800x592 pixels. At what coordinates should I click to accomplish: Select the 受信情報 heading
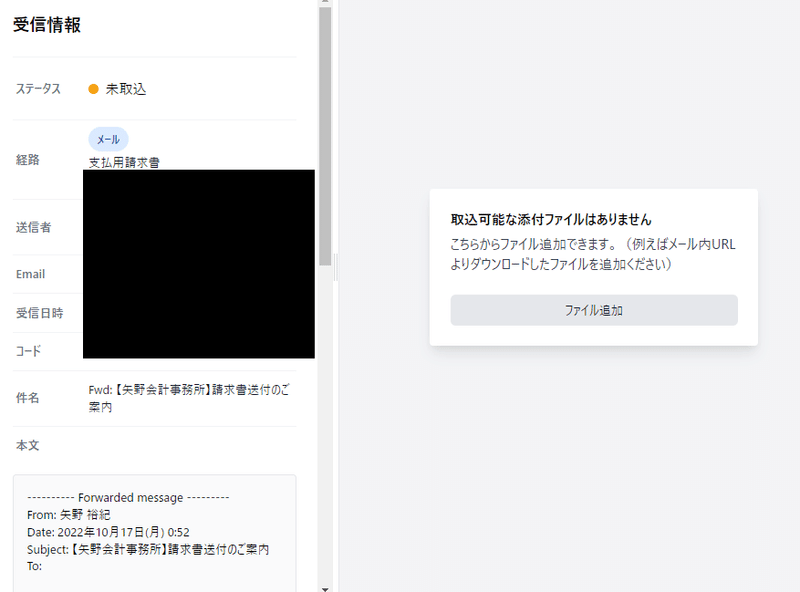click(x=47, y=24)
